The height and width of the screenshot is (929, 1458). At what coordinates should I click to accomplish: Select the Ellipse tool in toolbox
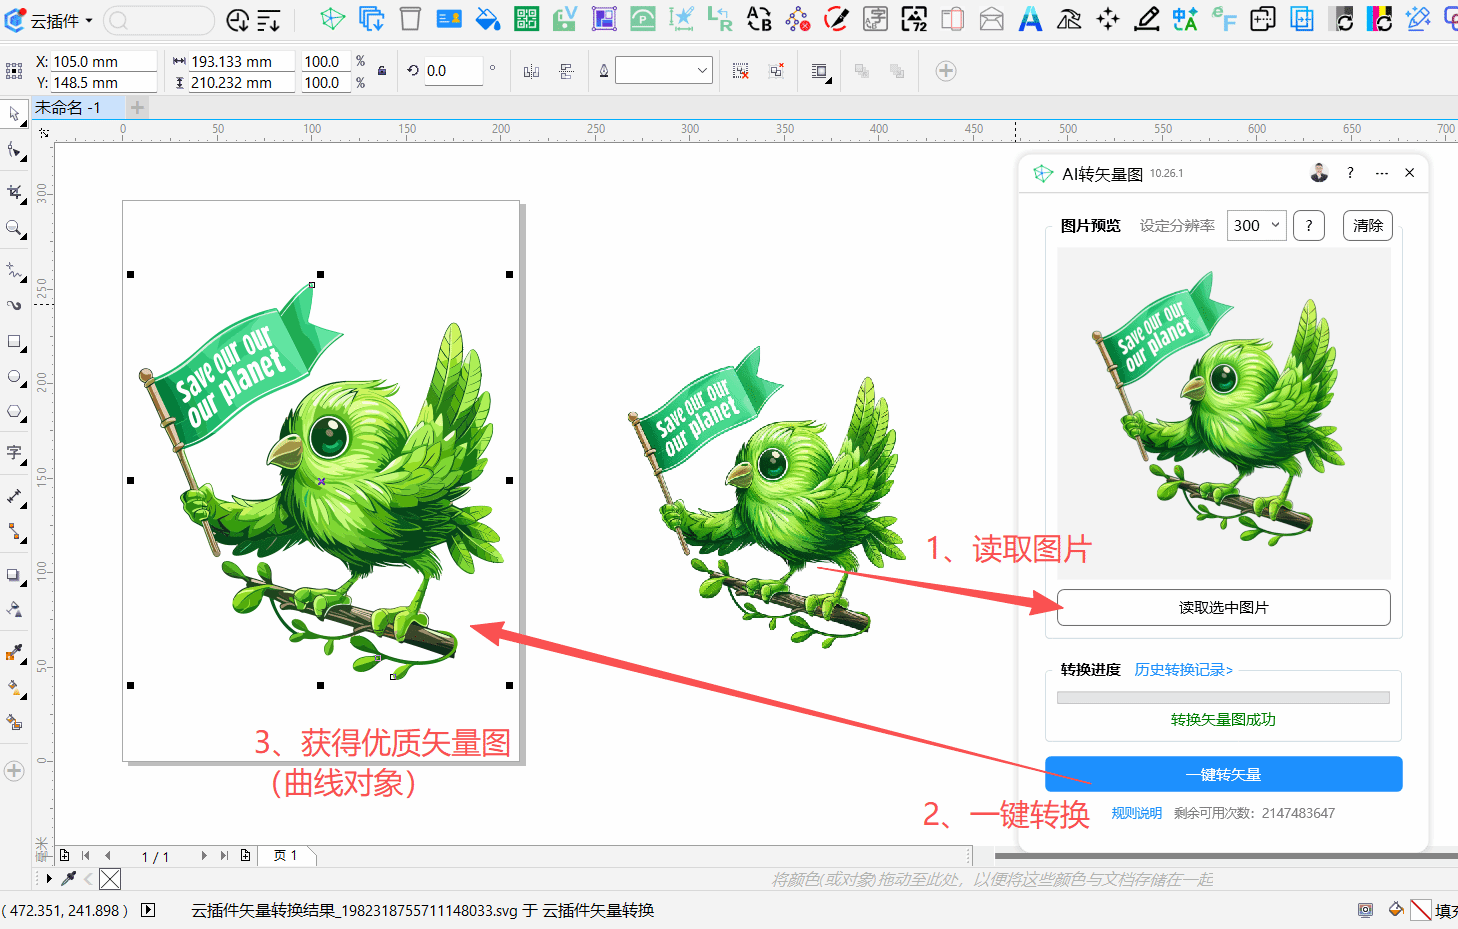(x=15, y=377)
